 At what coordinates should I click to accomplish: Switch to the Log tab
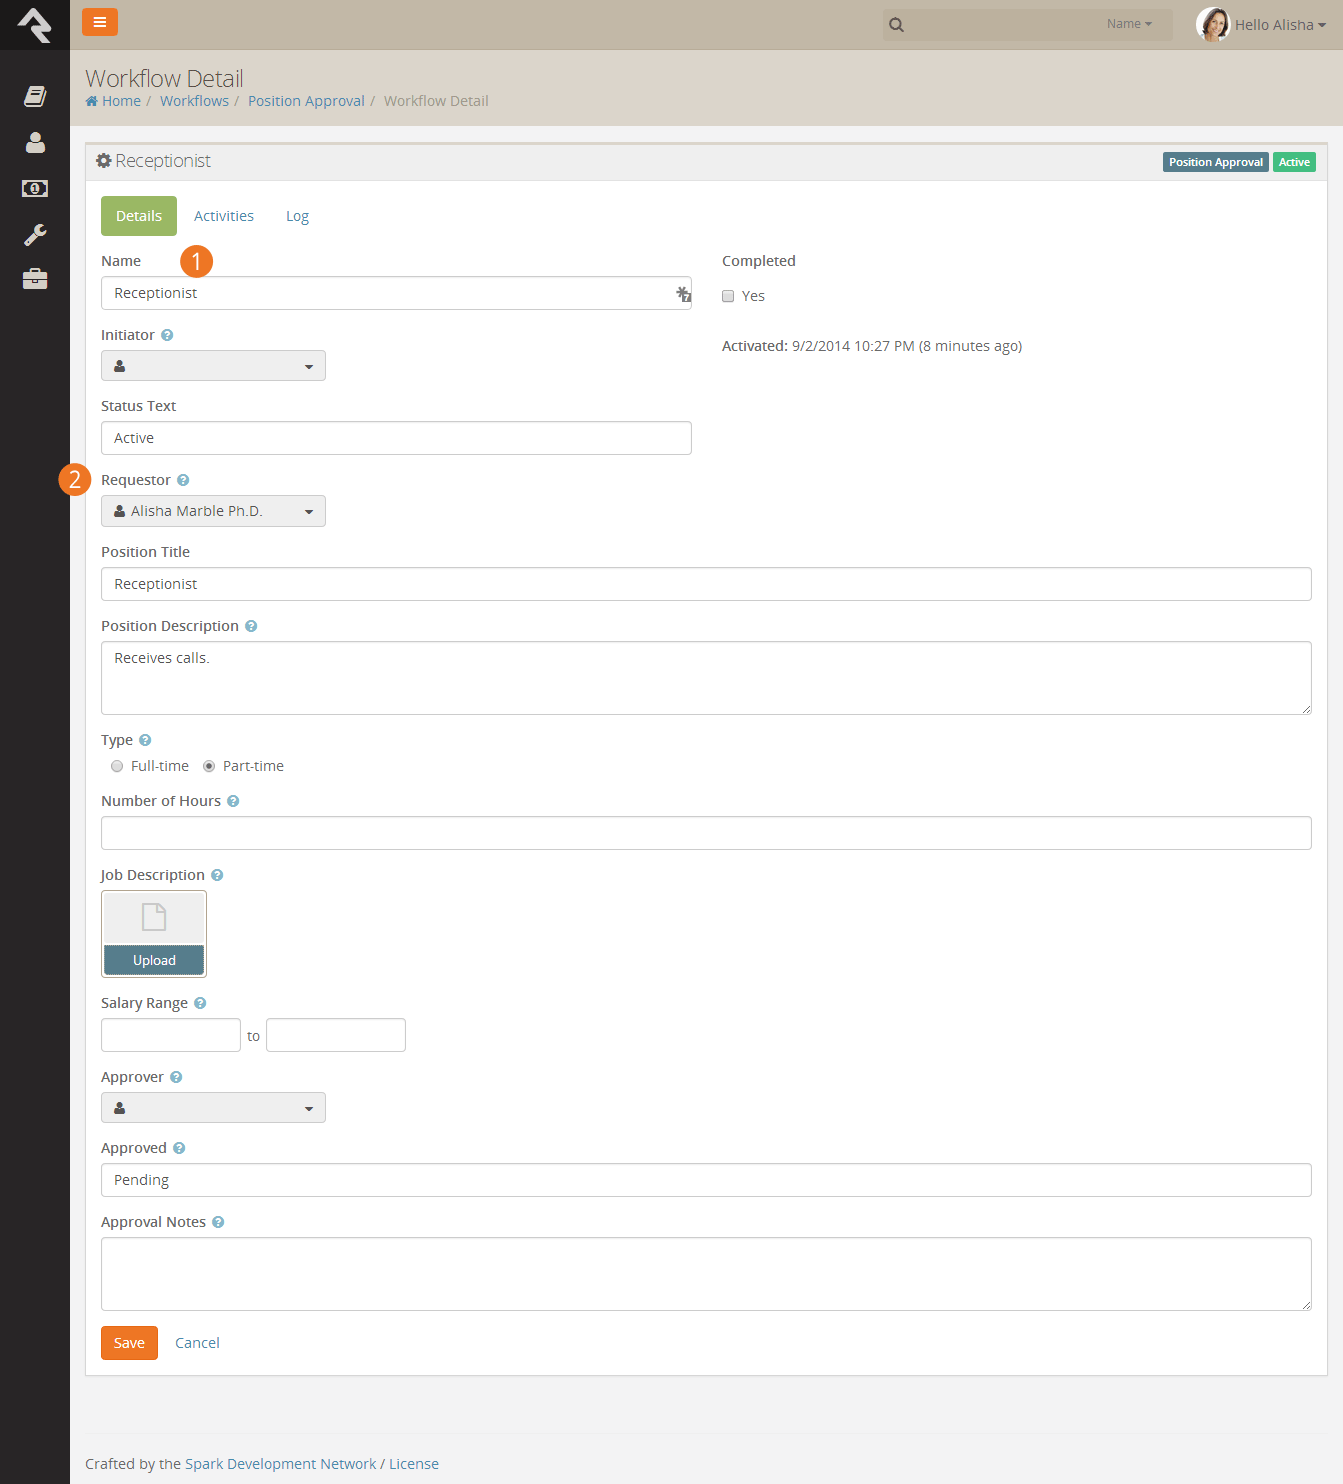[x=297, y=216]
